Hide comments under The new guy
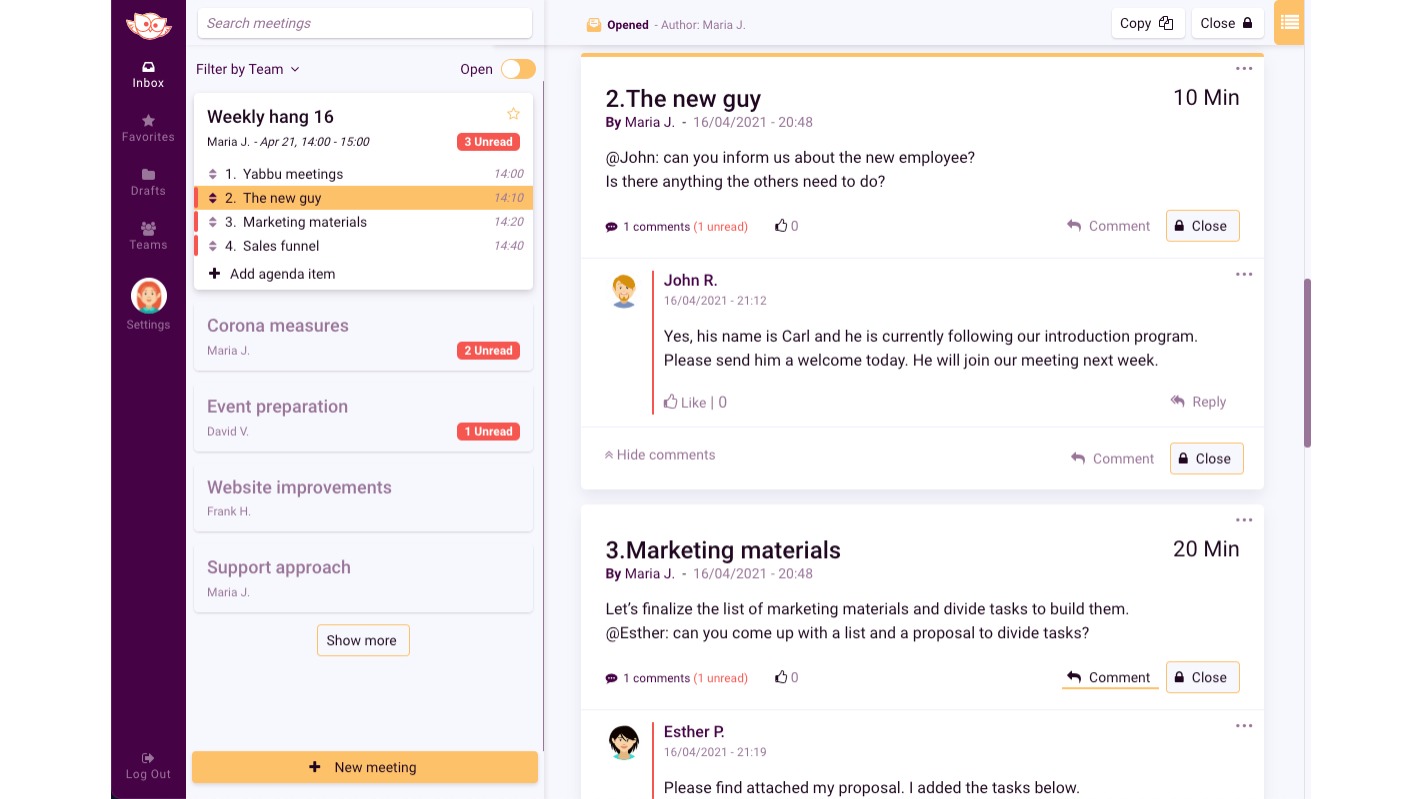 [x=660, y=455]
